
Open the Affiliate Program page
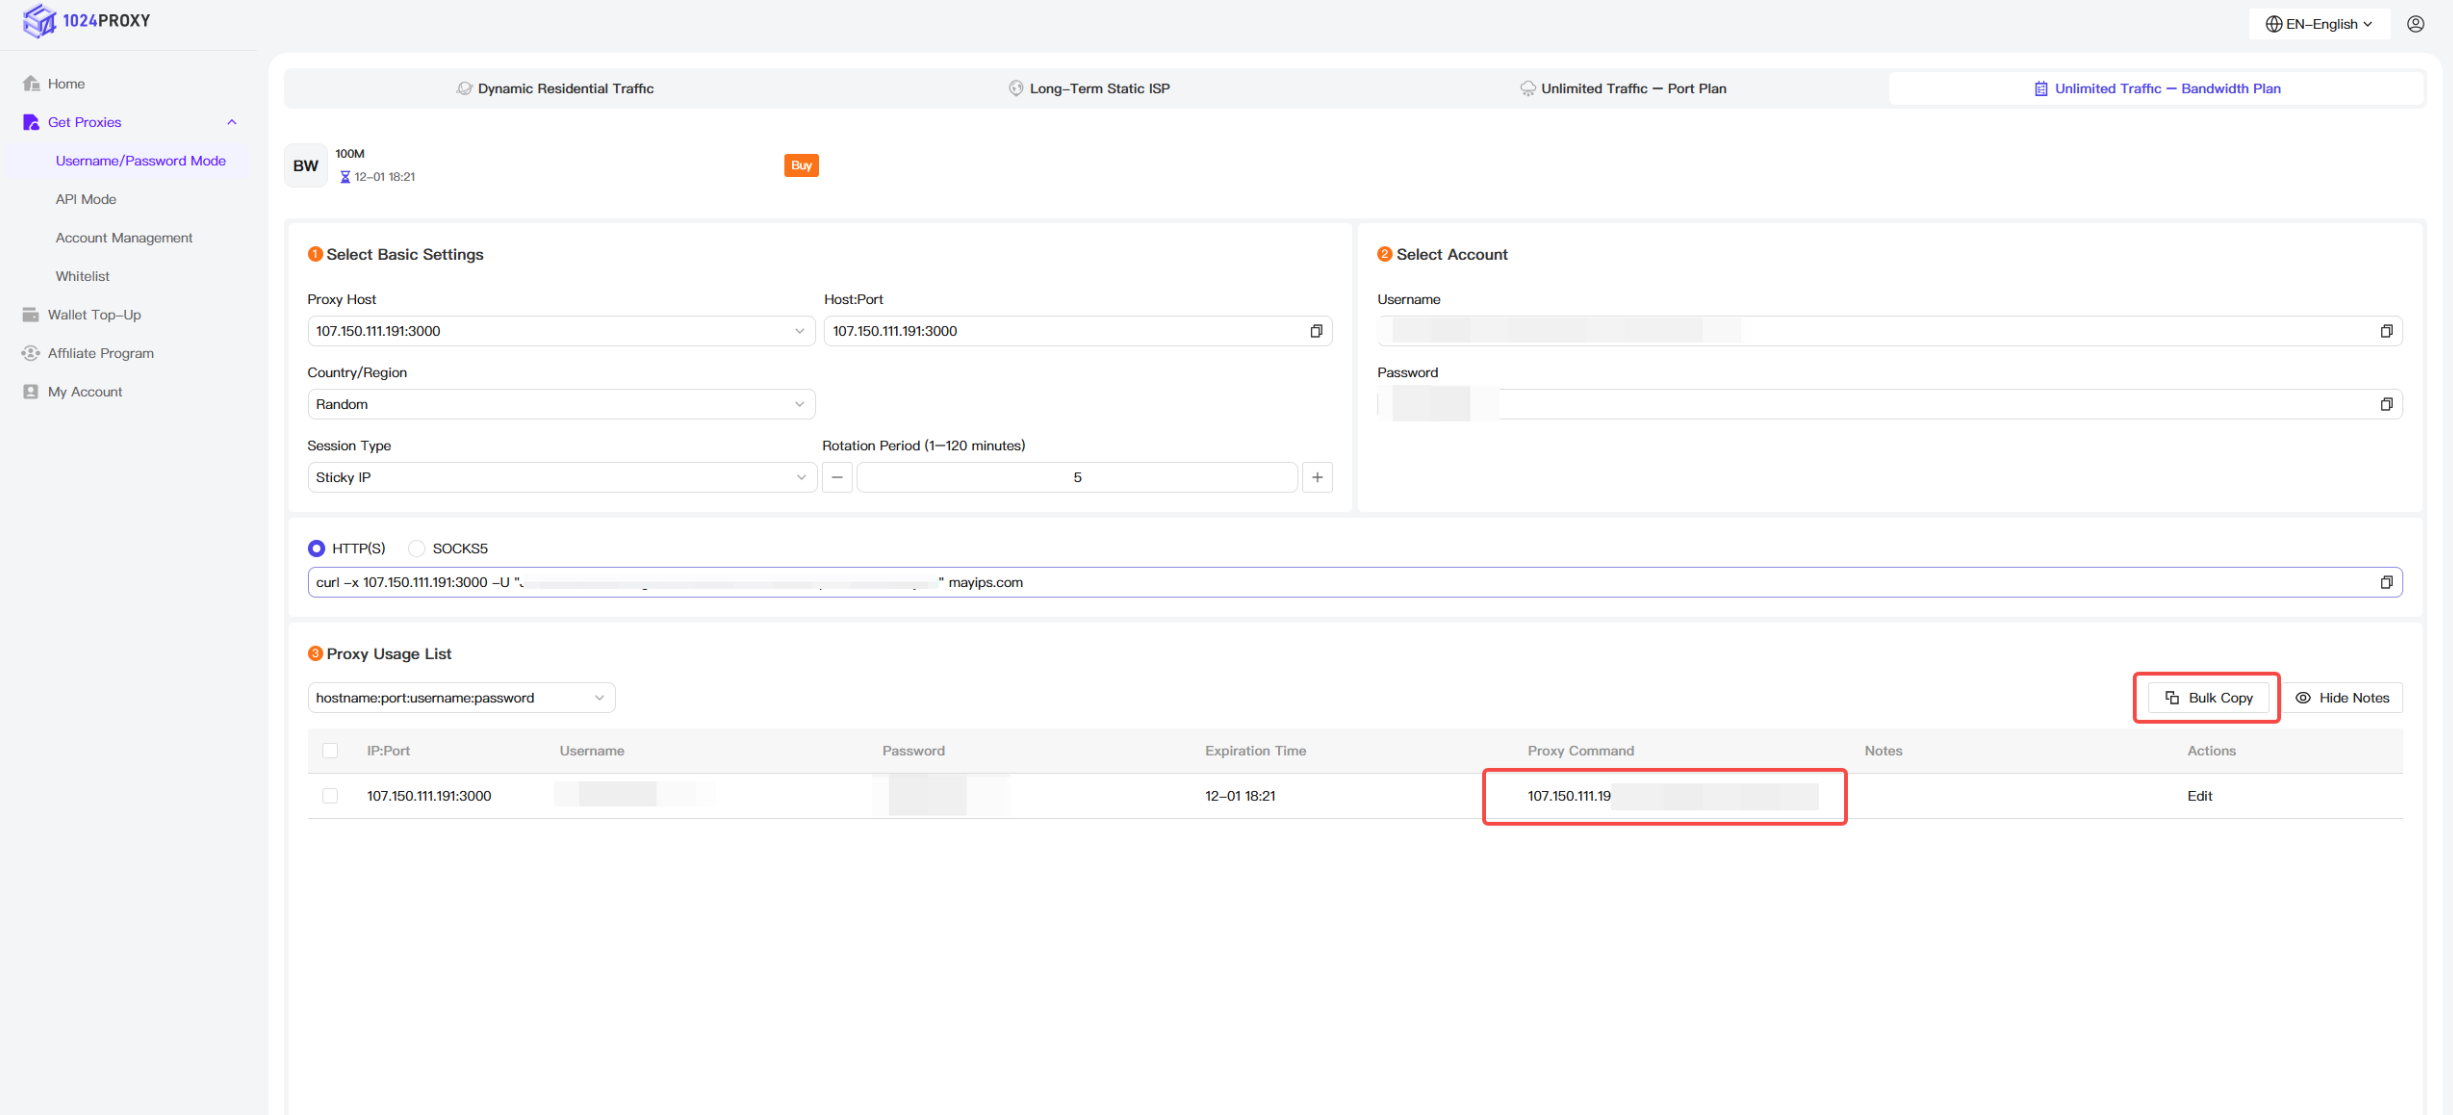pyautogui.click(x=100, y=353)
